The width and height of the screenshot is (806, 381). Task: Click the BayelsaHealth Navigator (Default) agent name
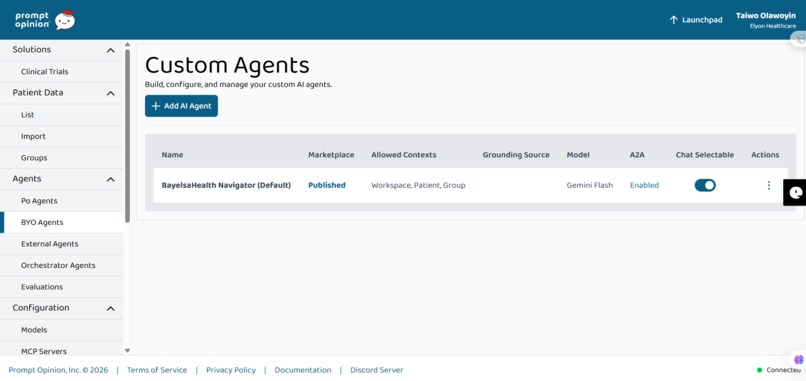pyautogui.click(x=226, y=185)
